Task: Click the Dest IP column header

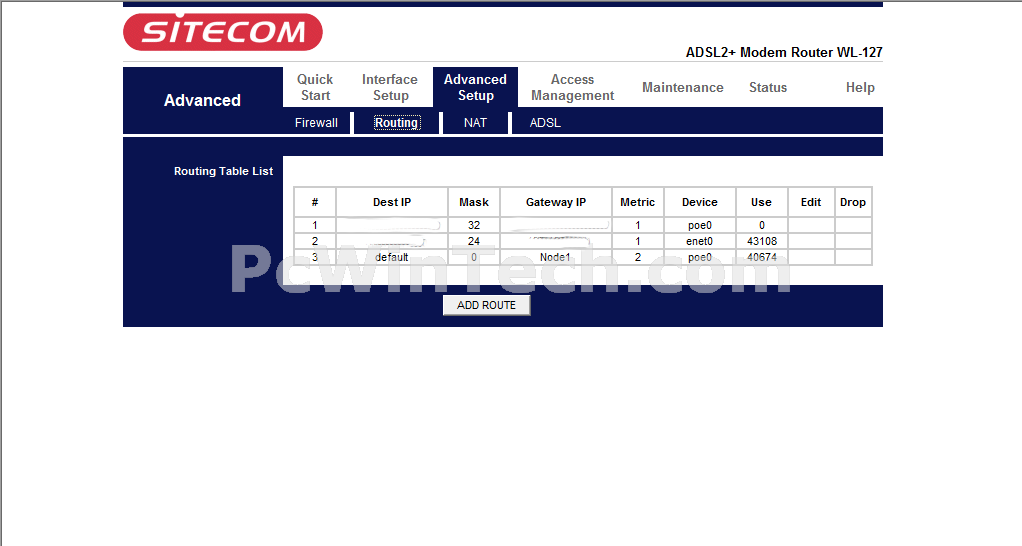Action: click(x=392, y=202)
